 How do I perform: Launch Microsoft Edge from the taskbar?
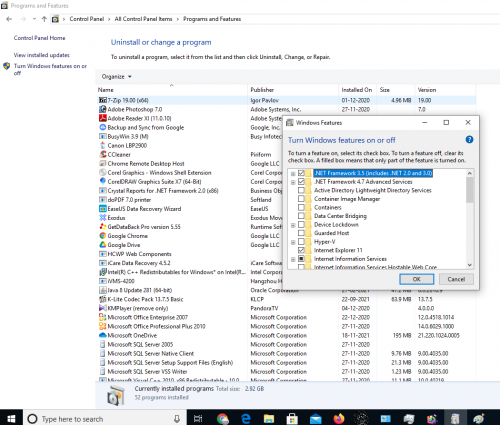[x=246, y=419]
